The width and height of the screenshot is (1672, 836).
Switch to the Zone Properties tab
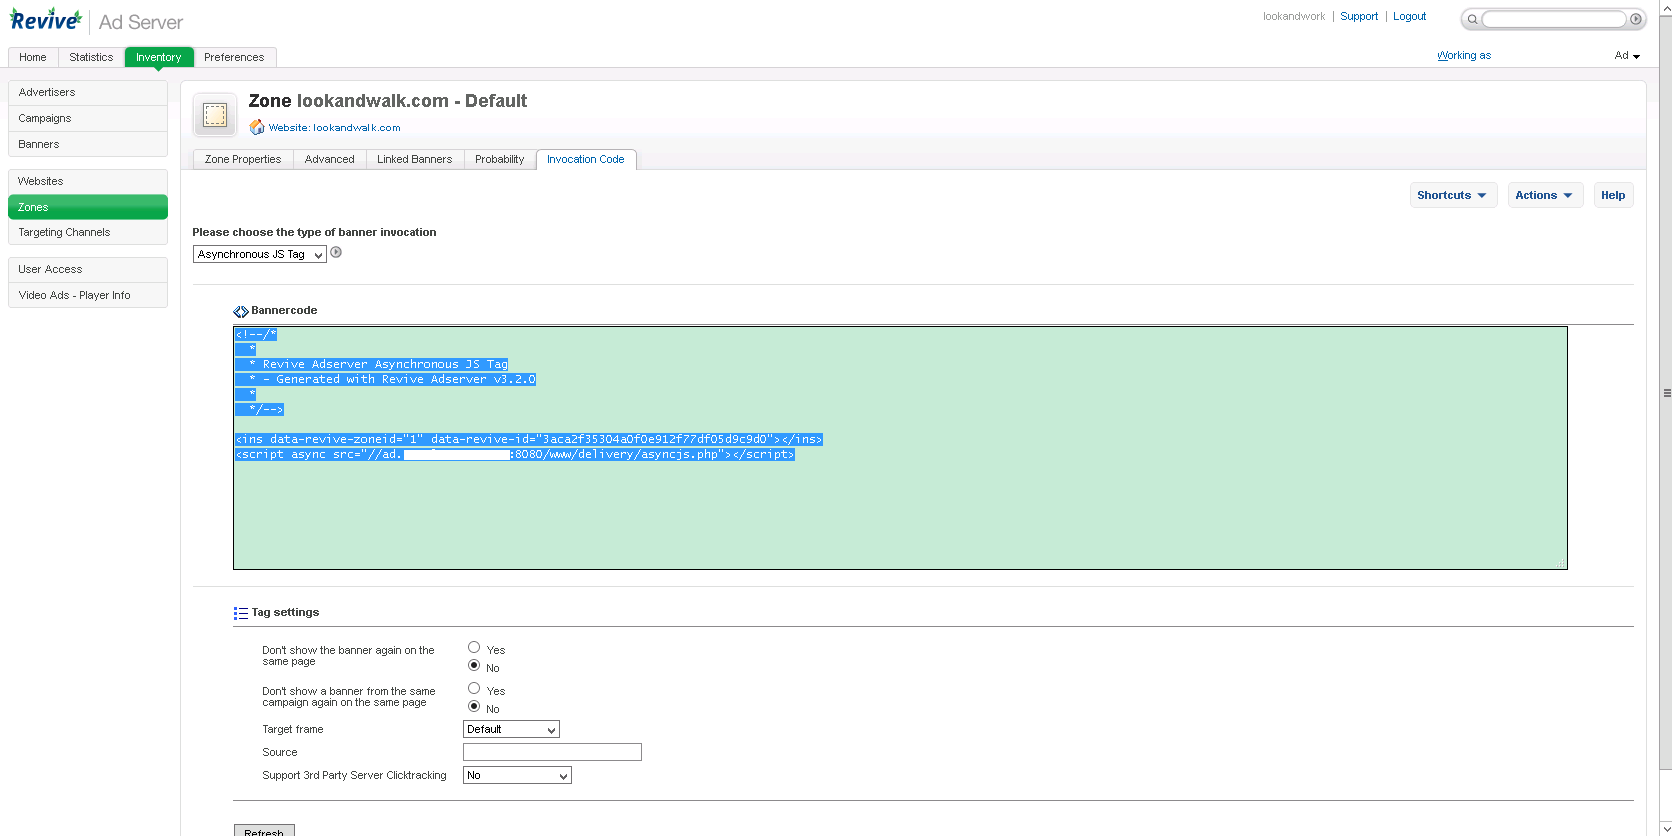243,159
